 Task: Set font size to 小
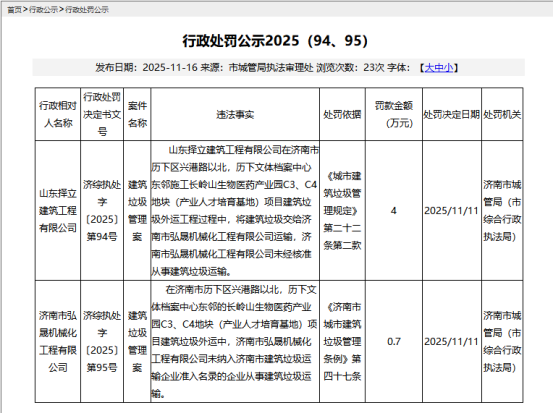pos(448,67)
